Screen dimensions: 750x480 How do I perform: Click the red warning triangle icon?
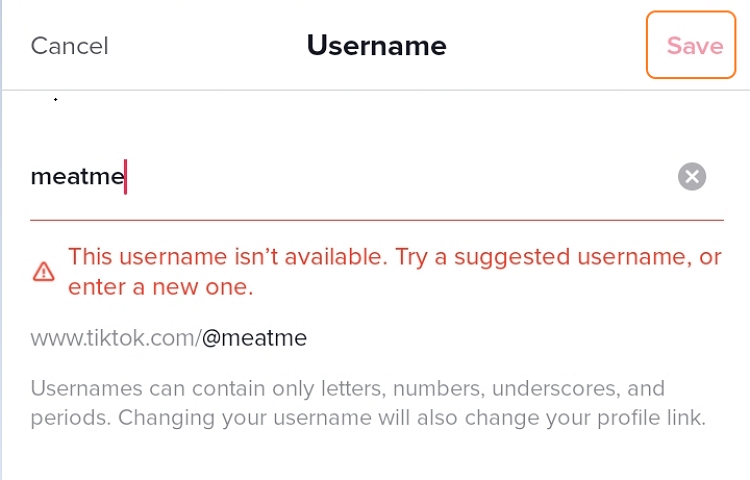click(x=44, y=272)
